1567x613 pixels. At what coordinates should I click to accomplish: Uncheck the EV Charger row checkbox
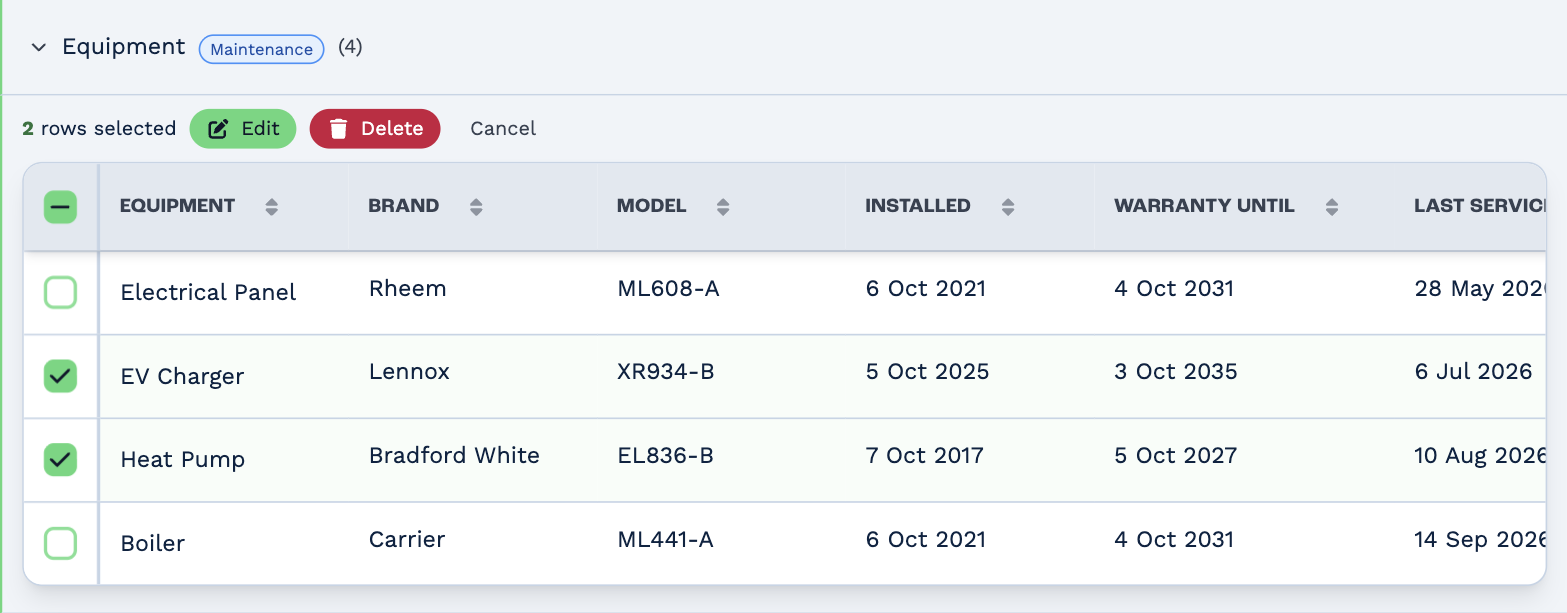60,376
